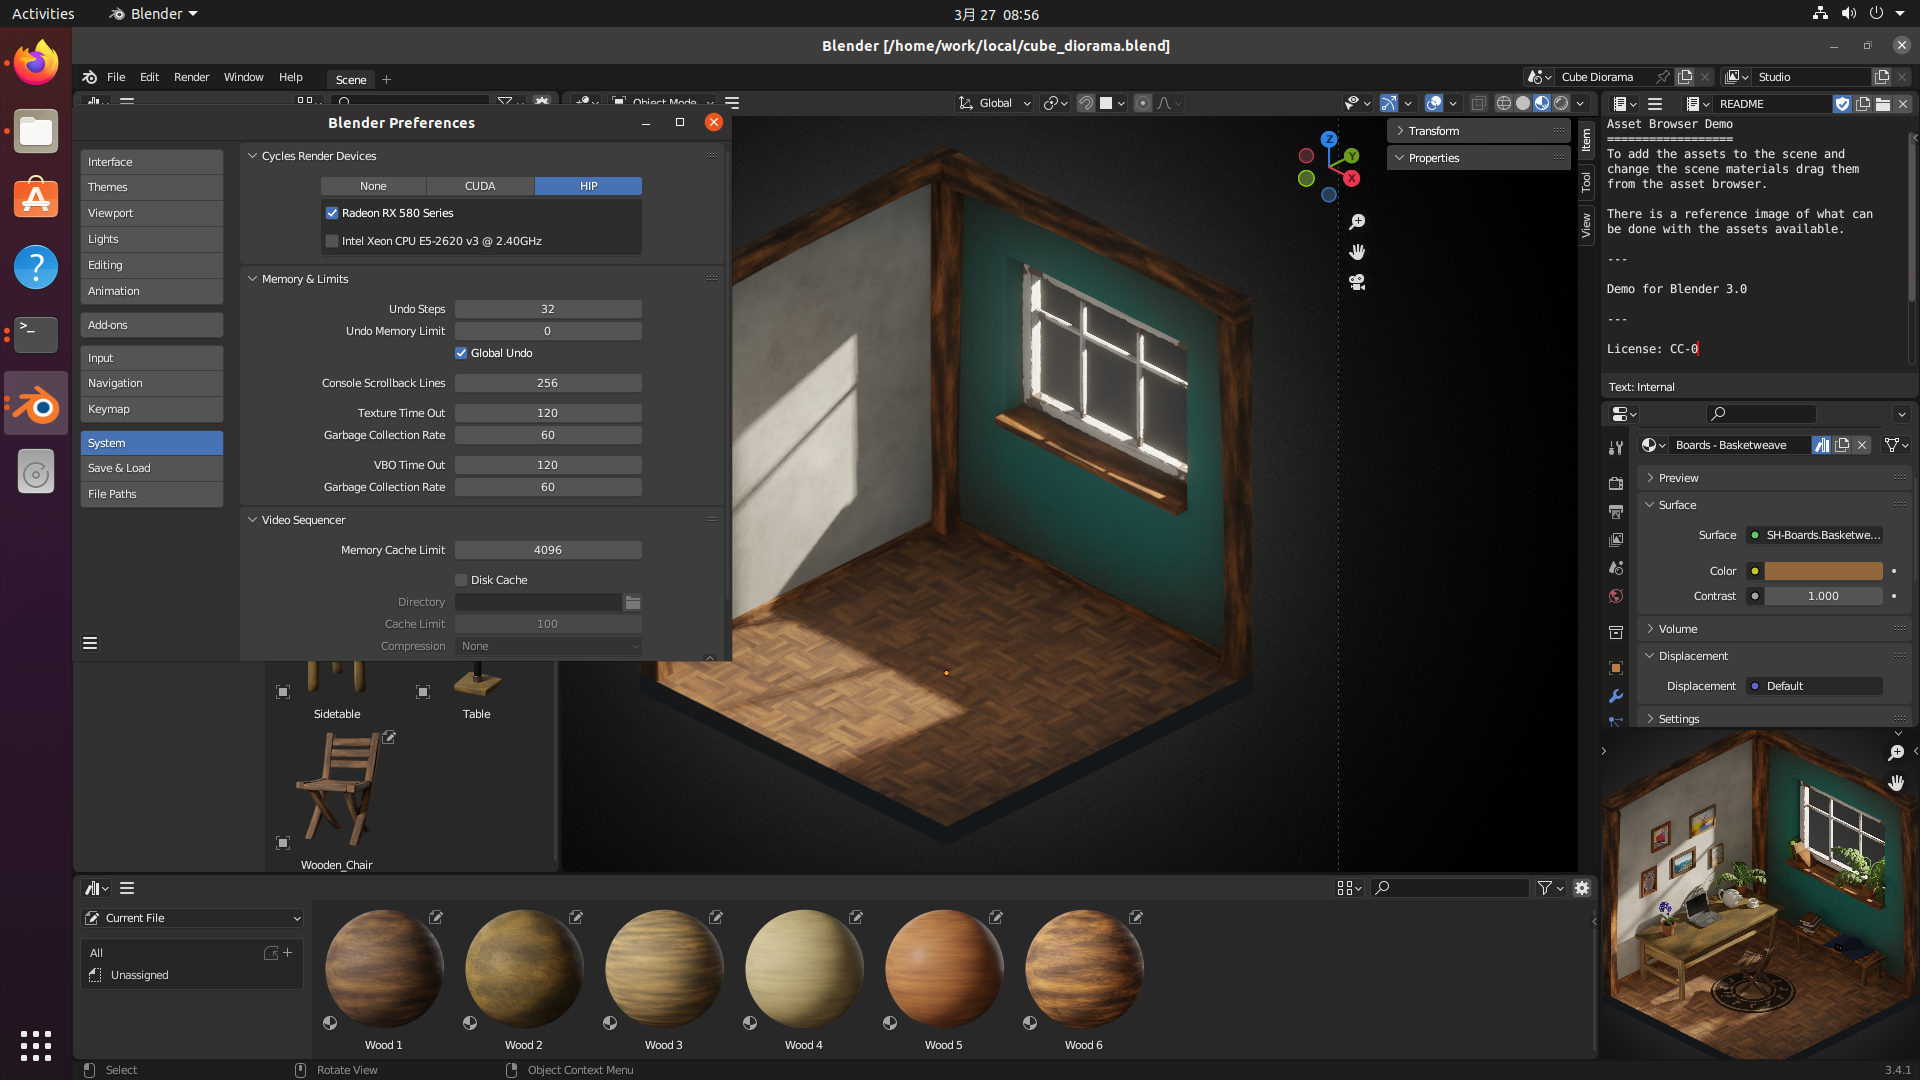Viewport: 1920px width, 1080px height.
Task: Click the viewport pan hand gizmo
Action: (x=1357, y=252)
